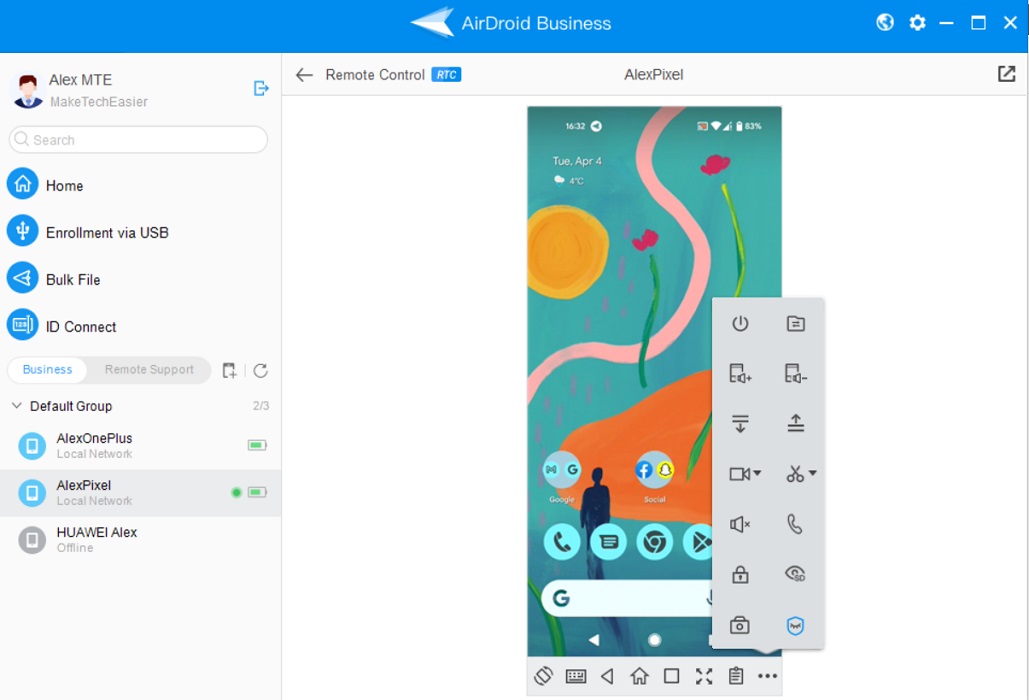1029x700 pixels.
Task: Select the Business tab
Action: pos(46,370)
